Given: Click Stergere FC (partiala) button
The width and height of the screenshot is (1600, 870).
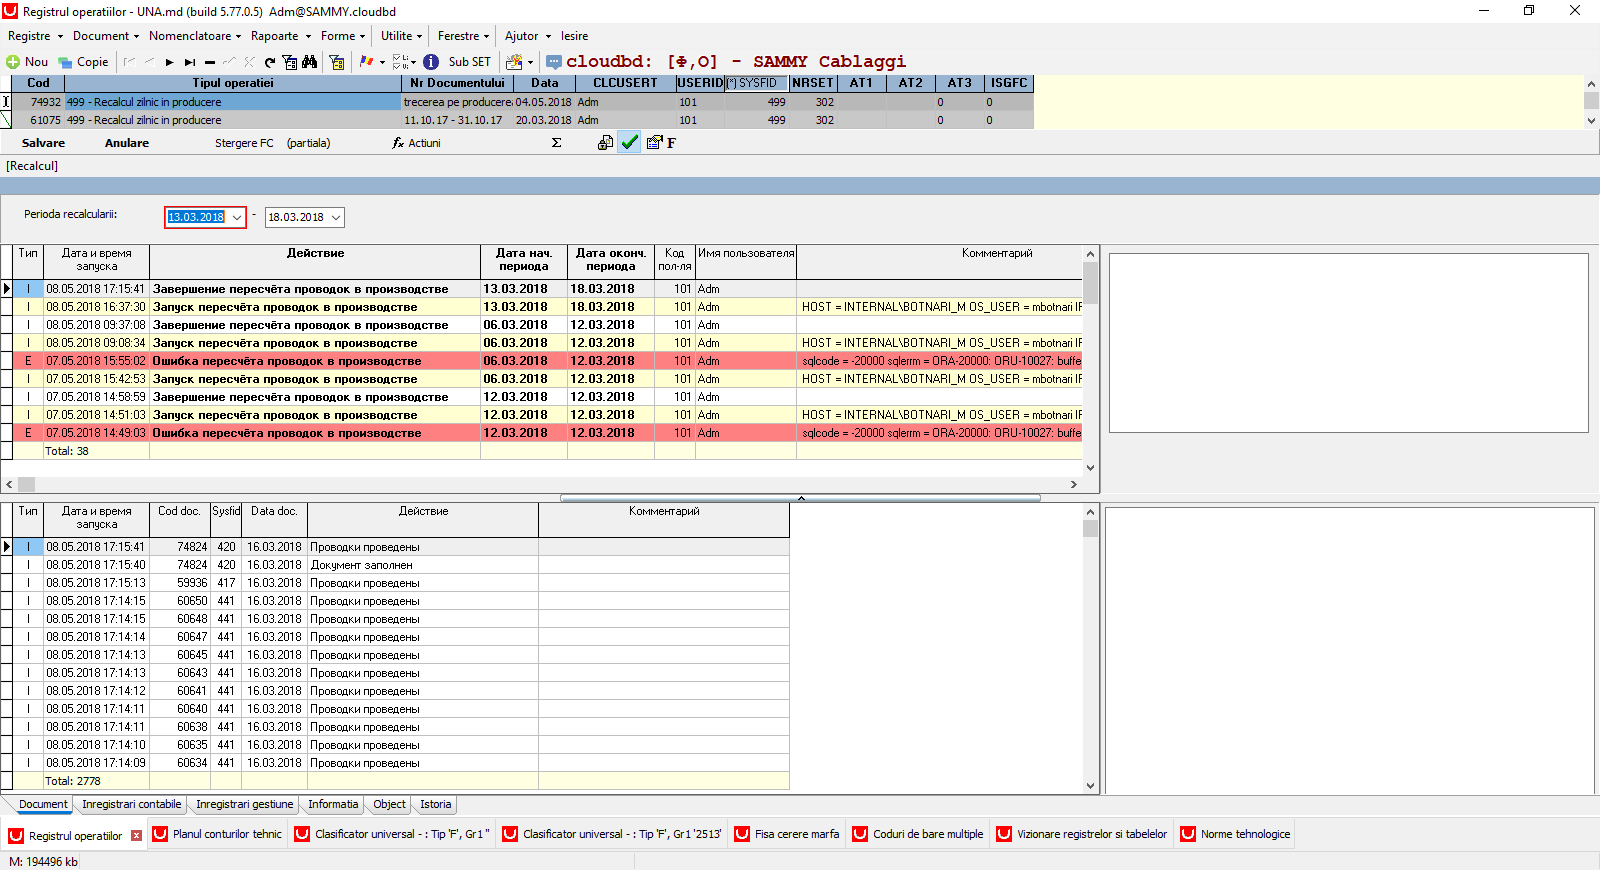Looking at the screenshot, I should (272, 143).
